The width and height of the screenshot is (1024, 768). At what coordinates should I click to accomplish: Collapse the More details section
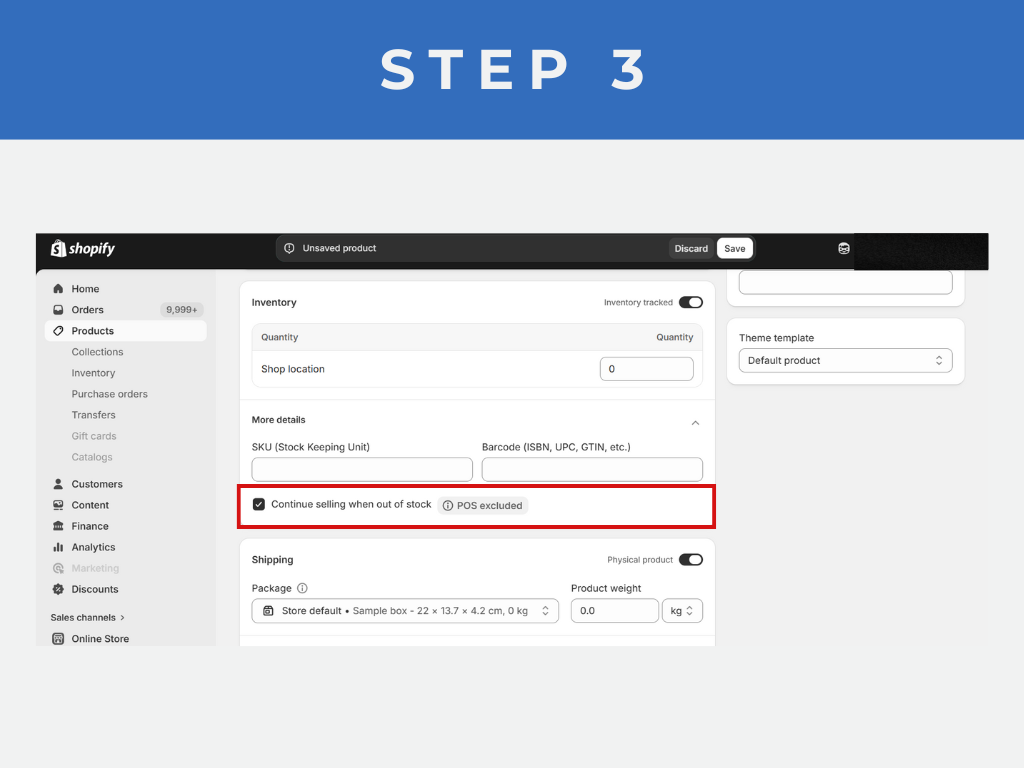695,423
